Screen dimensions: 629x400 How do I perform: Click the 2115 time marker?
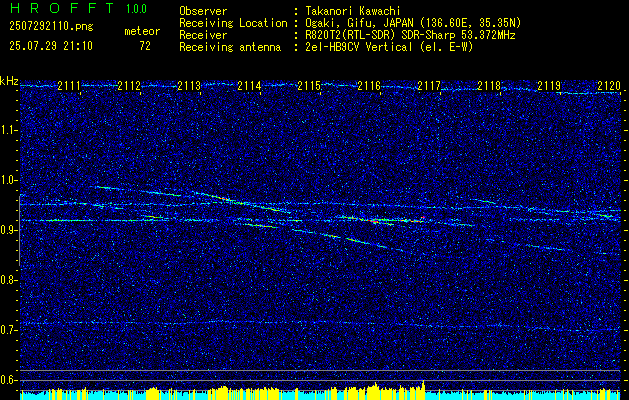[308, 86]
